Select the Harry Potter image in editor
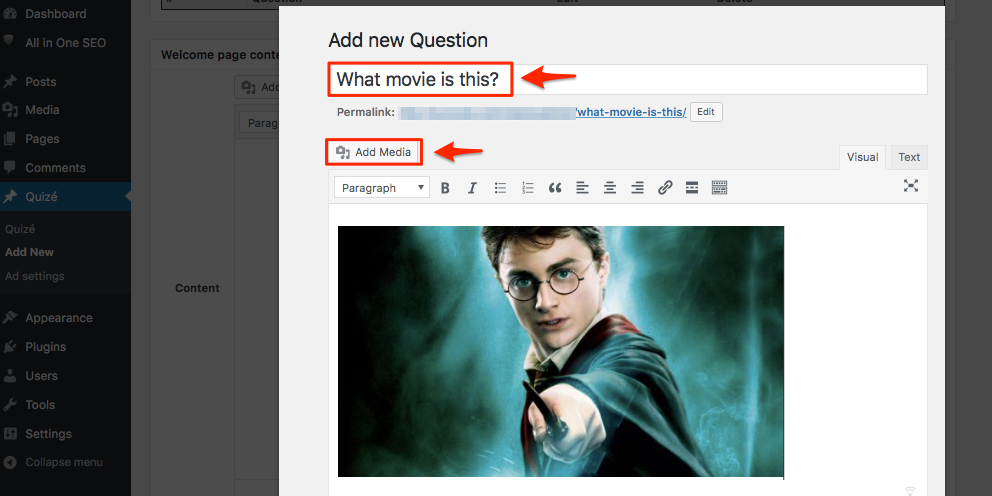This screenshot has width=992, height=496. click(x=561, y=351)
